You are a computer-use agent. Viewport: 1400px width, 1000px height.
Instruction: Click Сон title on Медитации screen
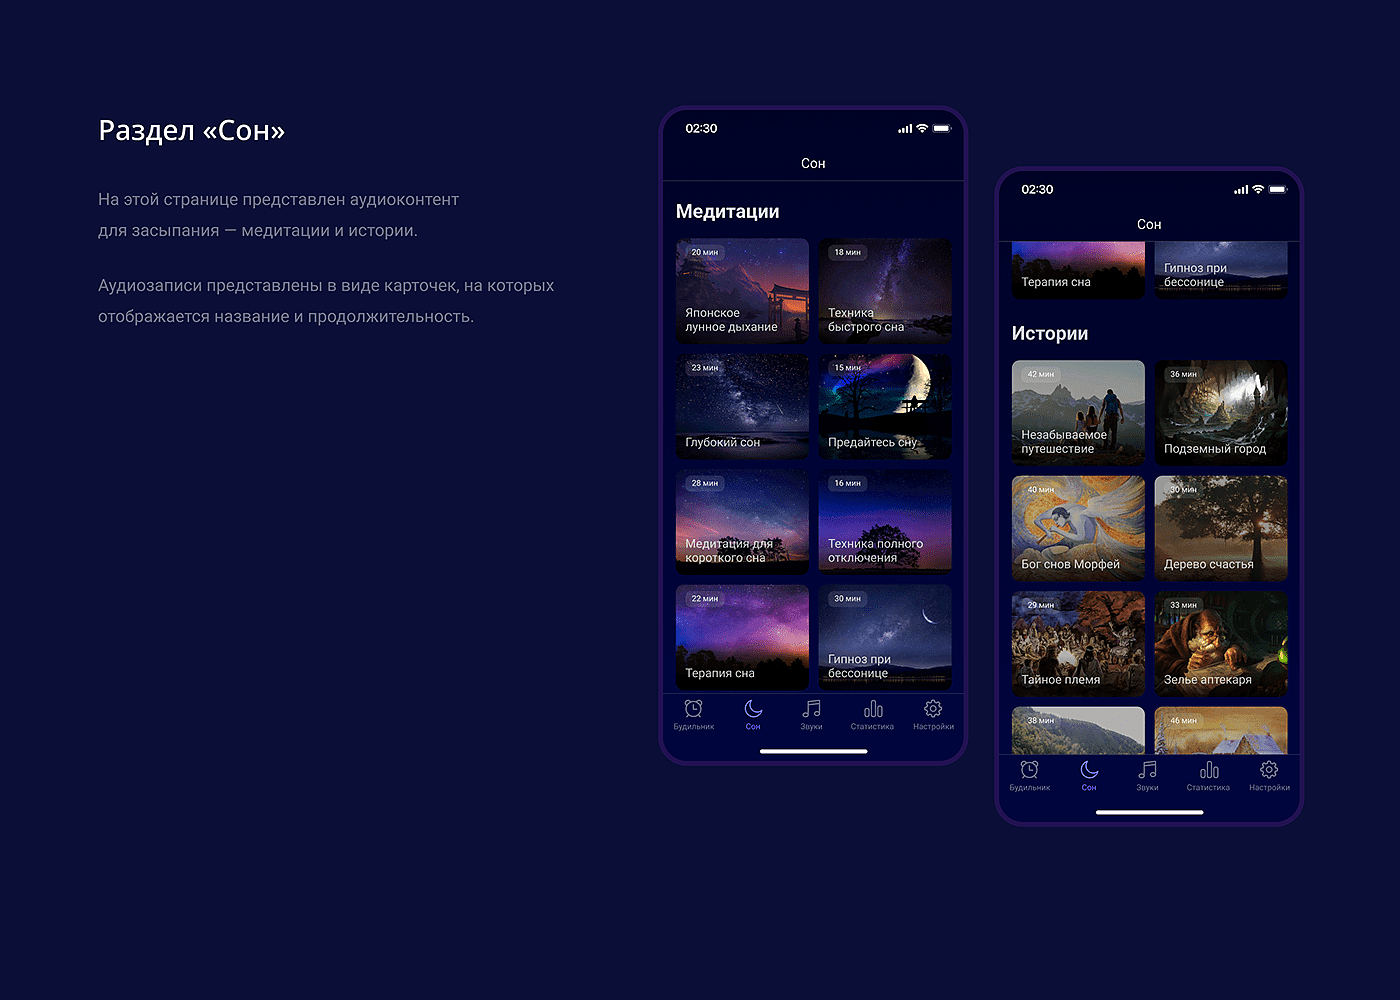pos(813,163)
